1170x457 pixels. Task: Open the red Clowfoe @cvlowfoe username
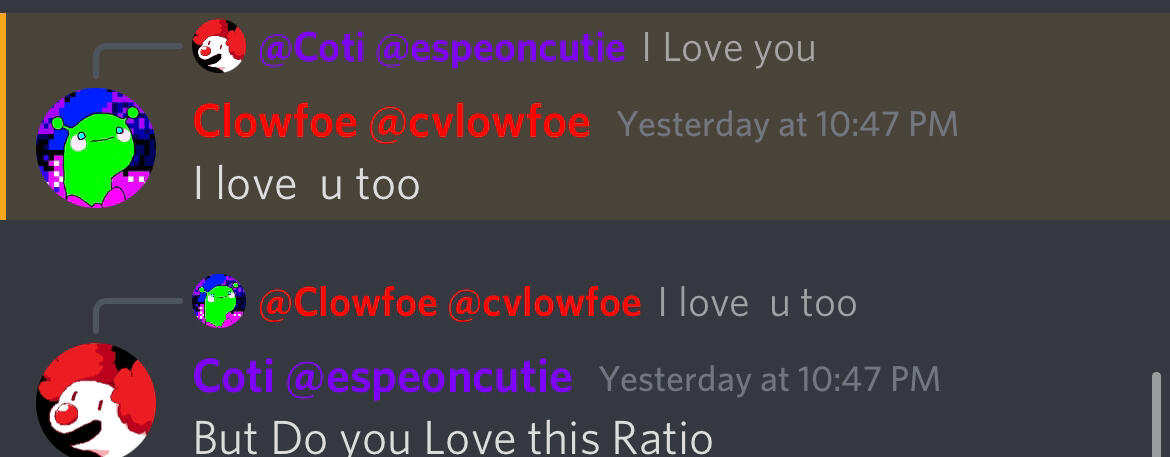392,123
